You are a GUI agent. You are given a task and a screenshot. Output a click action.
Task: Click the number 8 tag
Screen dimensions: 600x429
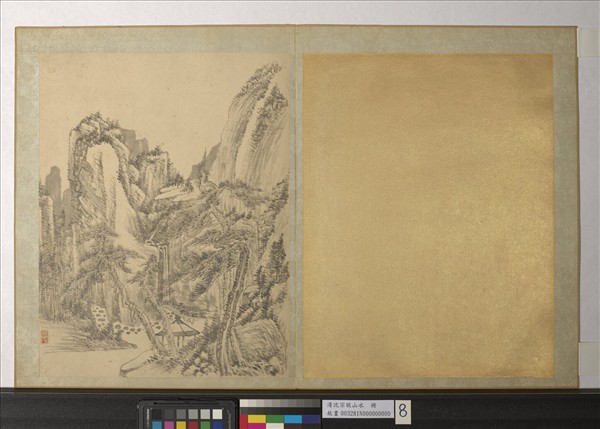point(402,410)
